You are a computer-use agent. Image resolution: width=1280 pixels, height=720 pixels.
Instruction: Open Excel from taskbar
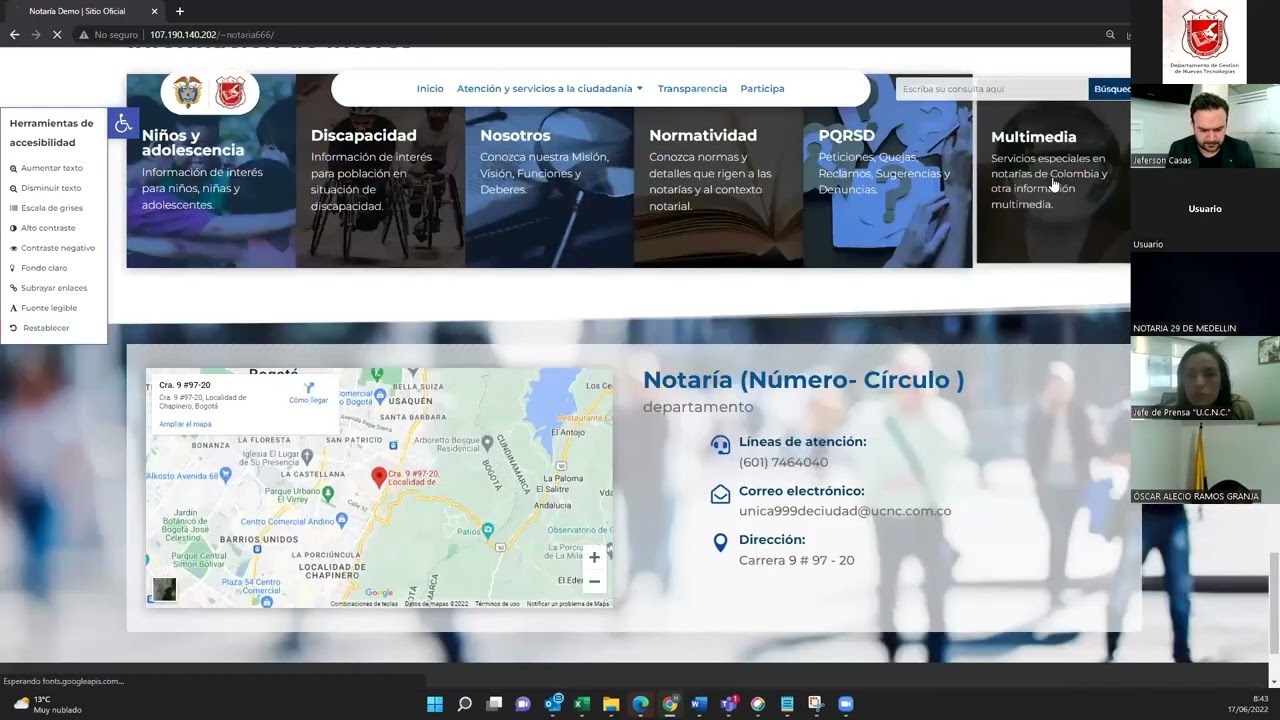(582, 704)
